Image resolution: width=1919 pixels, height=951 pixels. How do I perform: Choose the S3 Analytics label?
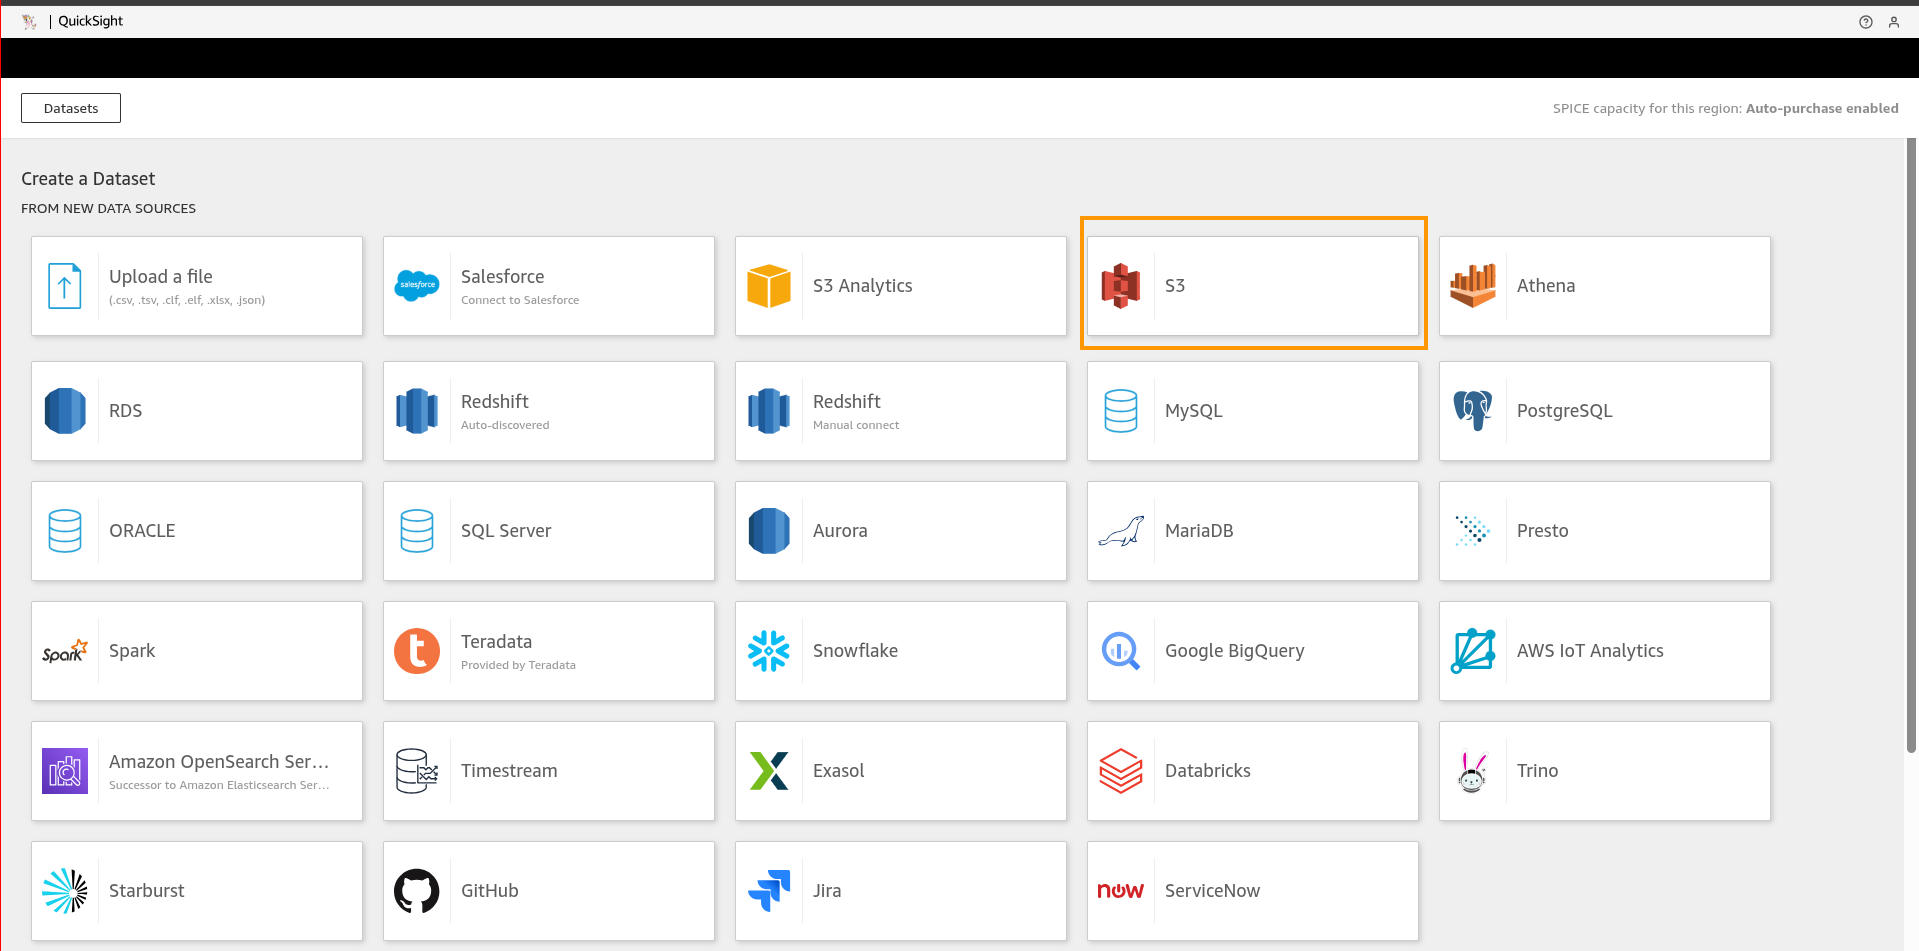[x=863, y=286]
